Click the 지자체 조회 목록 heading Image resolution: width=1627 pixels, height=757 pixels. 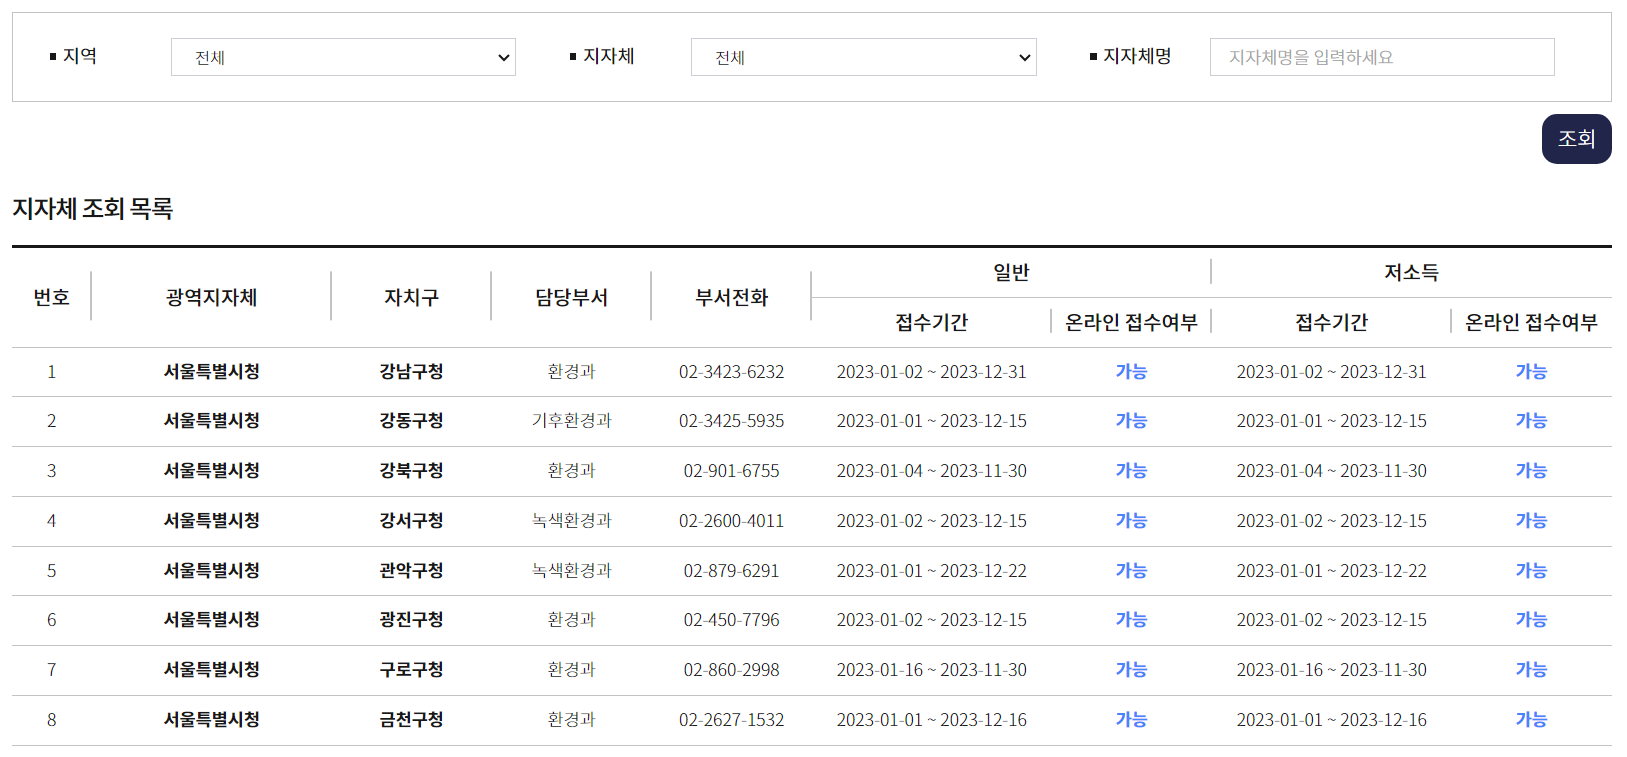pos(93,209)
